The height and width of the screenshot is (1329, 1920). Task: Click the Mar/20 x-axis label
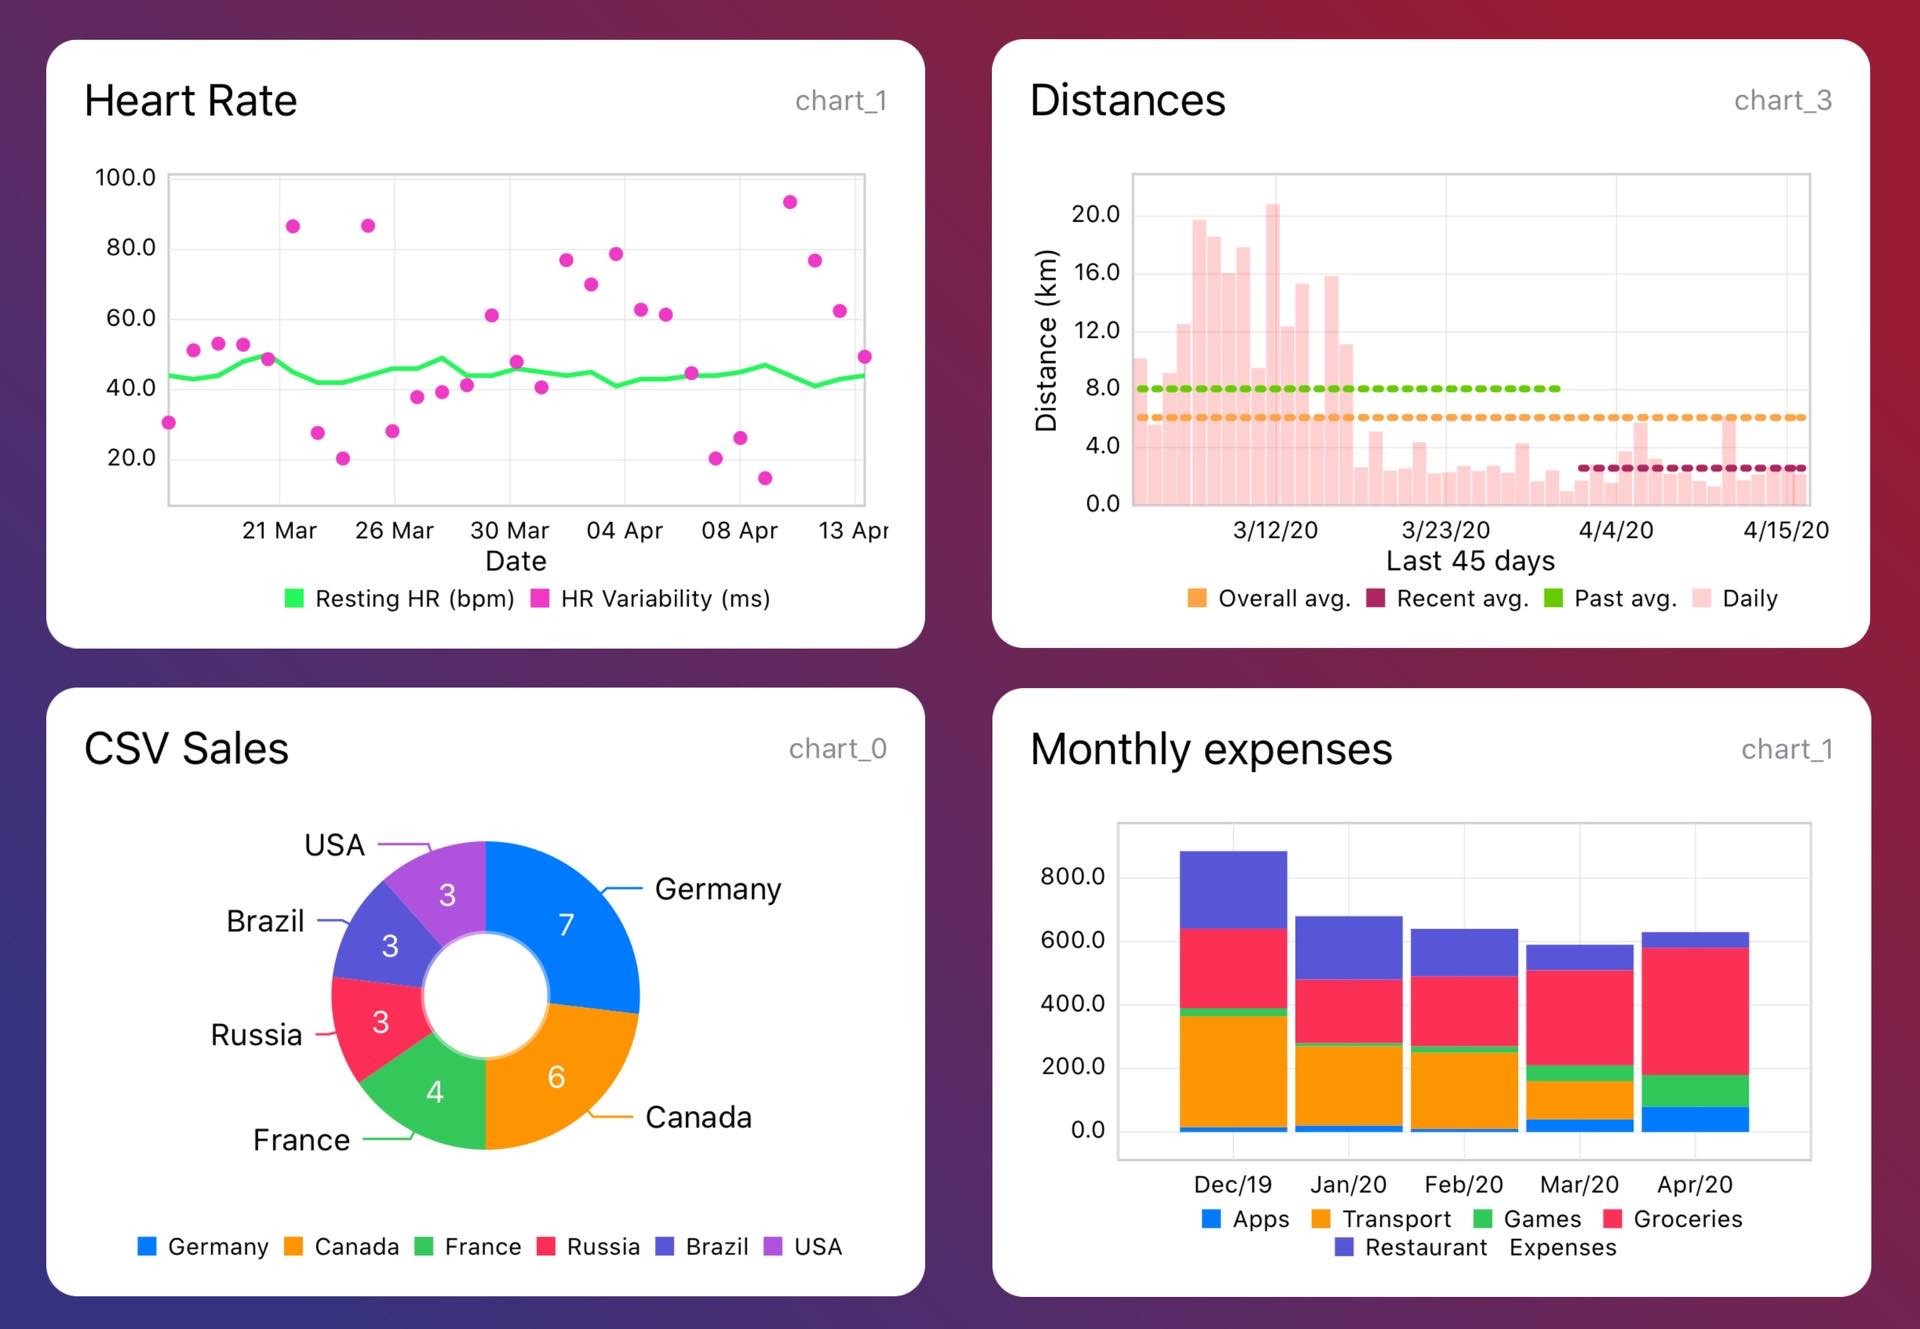[x=1580, y=1185]
